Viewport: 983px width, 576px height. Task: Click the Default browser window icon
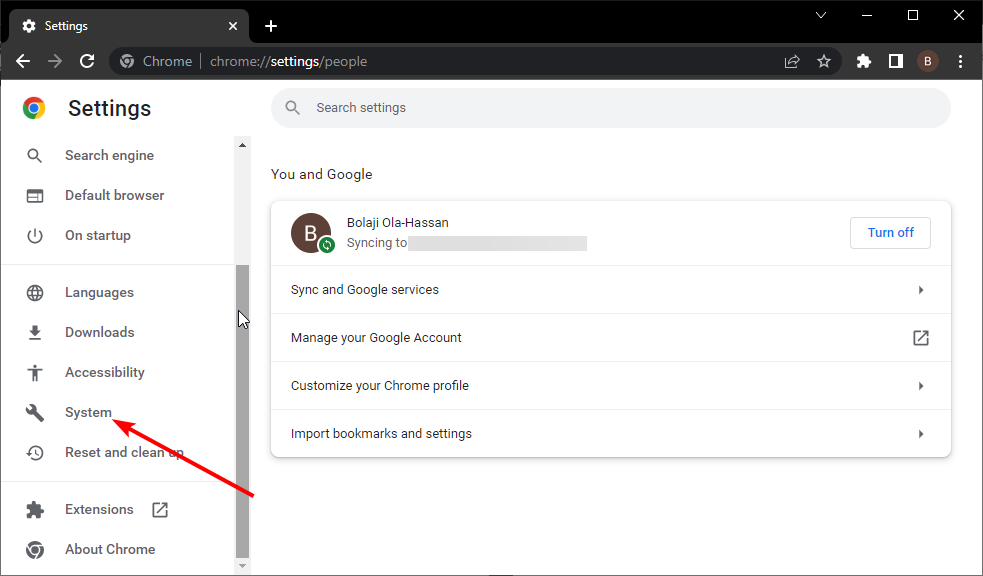click(x=35, y=196)
